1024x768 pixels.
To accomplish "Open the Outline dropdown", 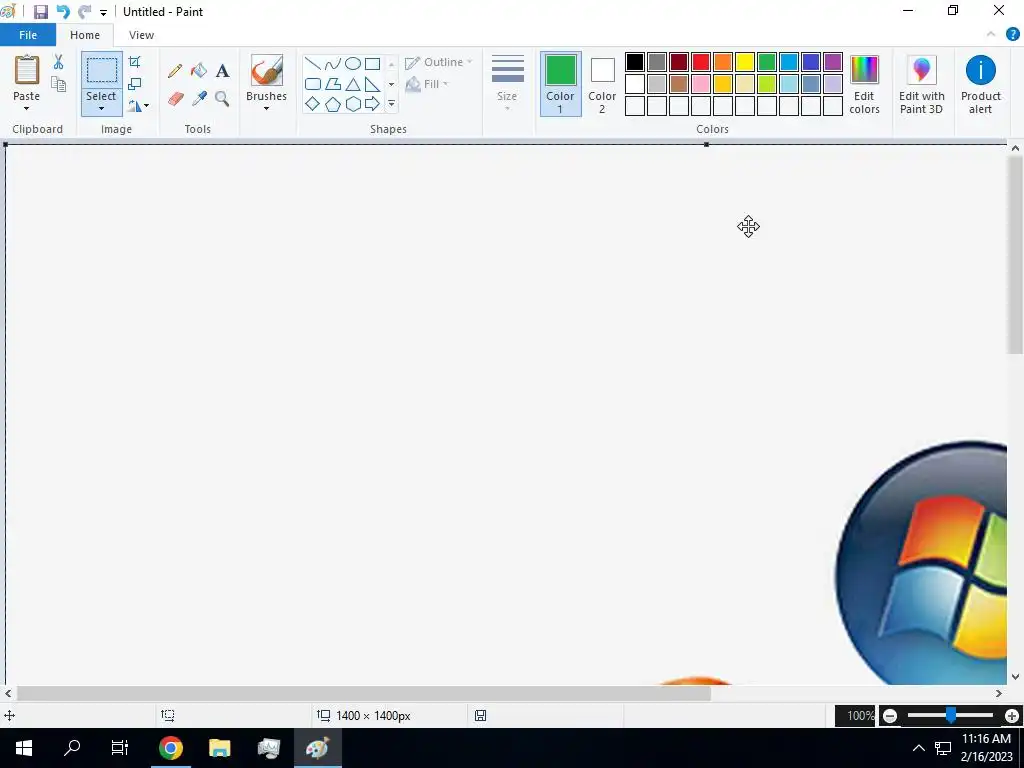I will click(x=438, y=62).
